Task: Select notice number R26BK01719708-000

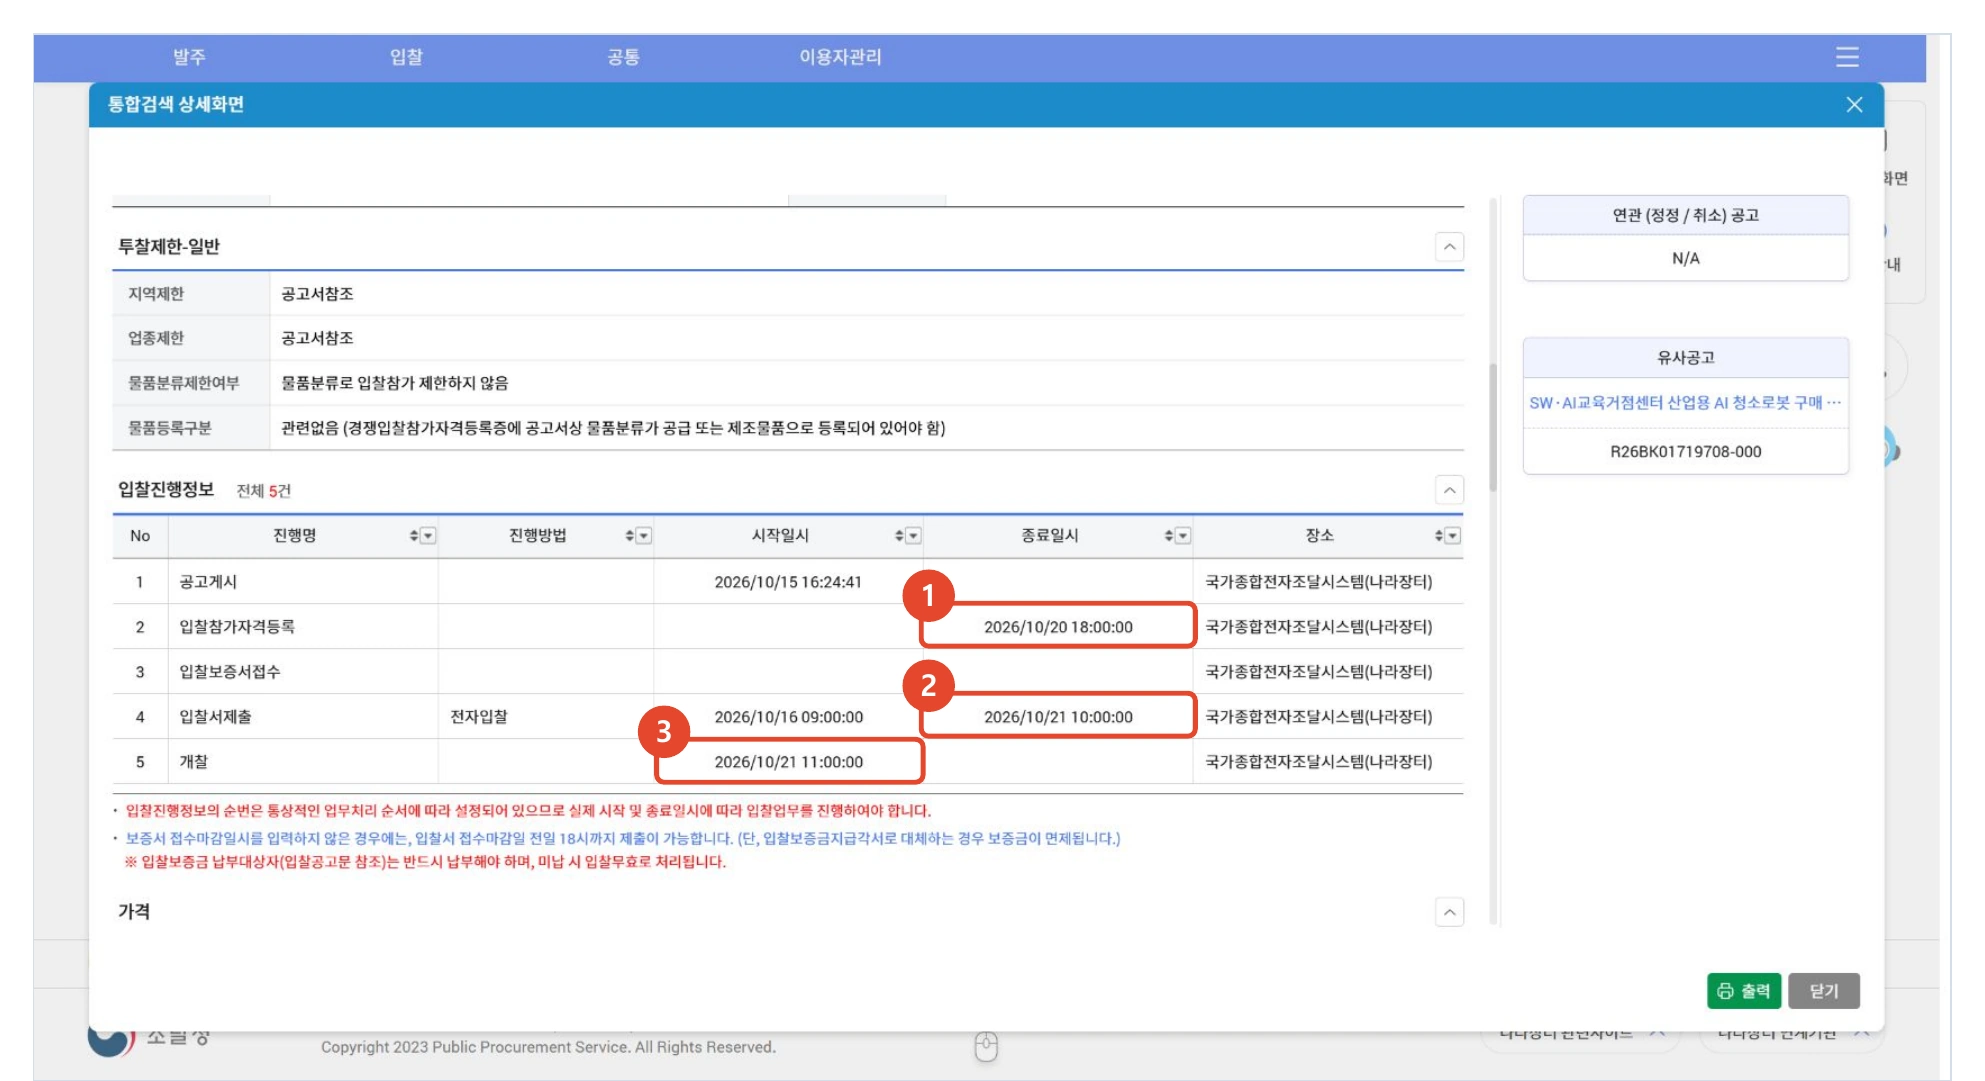Action: point(1685,452)
